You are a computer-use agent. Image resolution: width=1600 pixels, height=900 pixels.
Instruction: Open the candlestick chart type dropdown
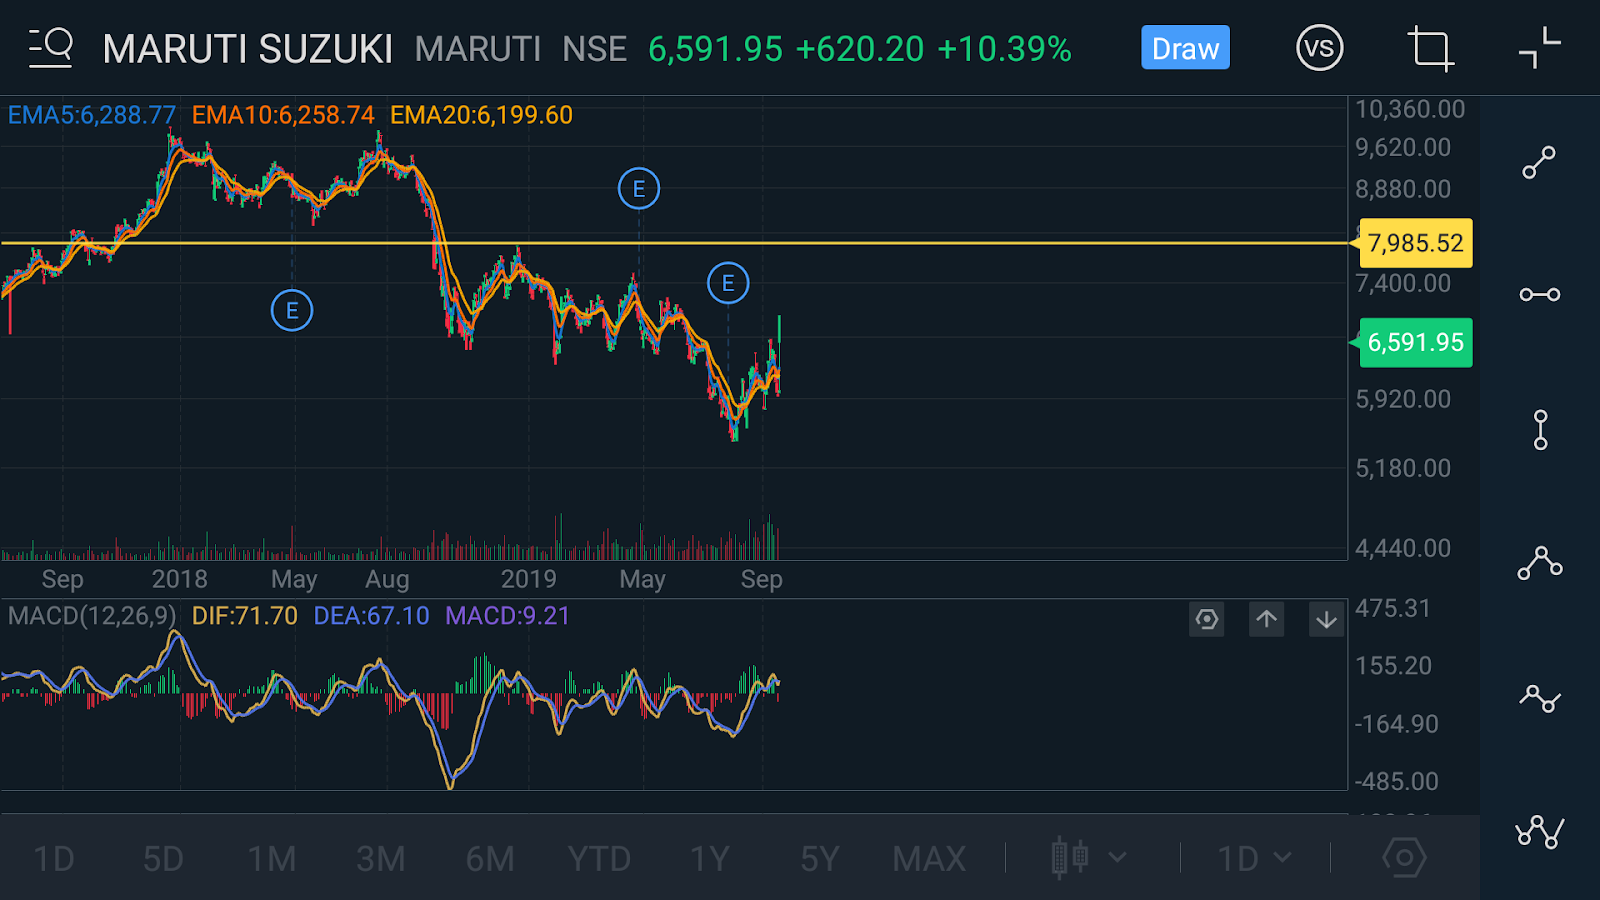[1070, 857]
